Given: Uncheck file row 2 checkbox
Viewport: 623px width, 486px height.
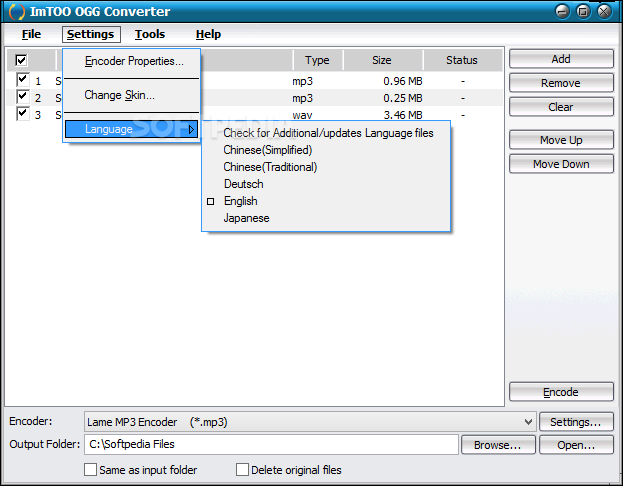Looking at the screenshot, I should (x=23, y=97).
